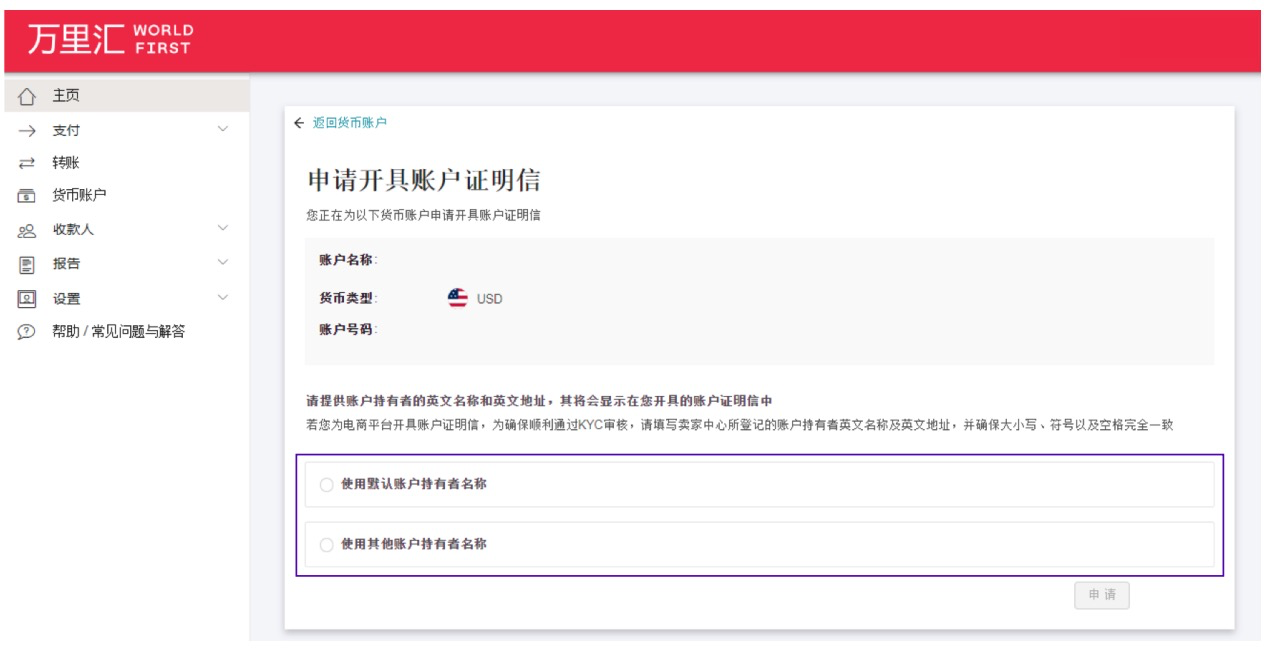Click the people icon beside 收款人
The image size is (1269, 650).
tap(27, 230)
